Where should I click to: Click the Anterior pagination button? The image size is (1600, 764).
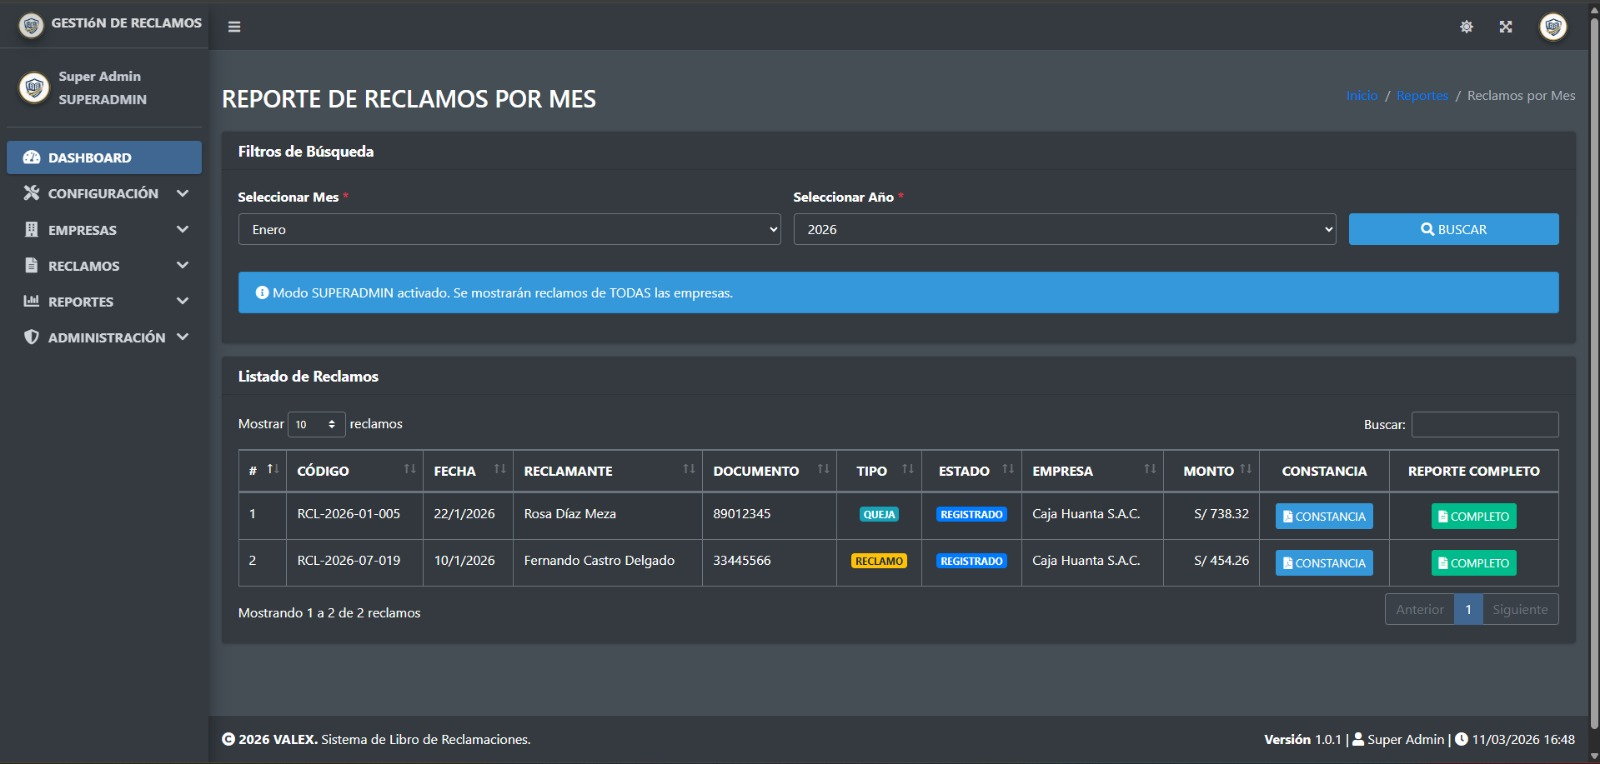pos(1420,609)
